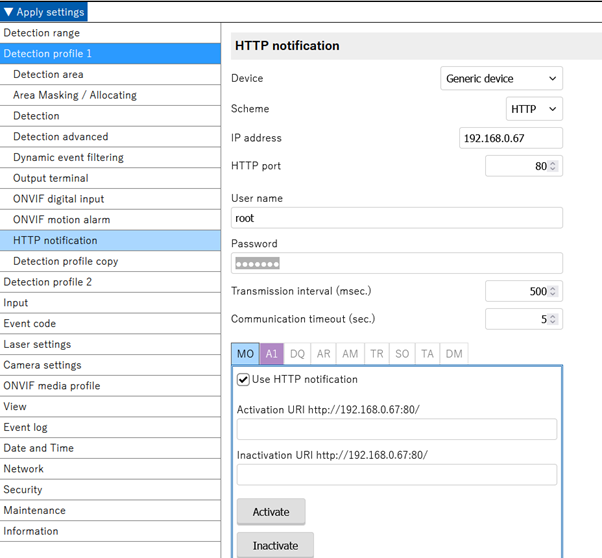Open Detection profile 2 section
Image resolution: width=602 pixels, height=558 pixels.
pos(47,282)
